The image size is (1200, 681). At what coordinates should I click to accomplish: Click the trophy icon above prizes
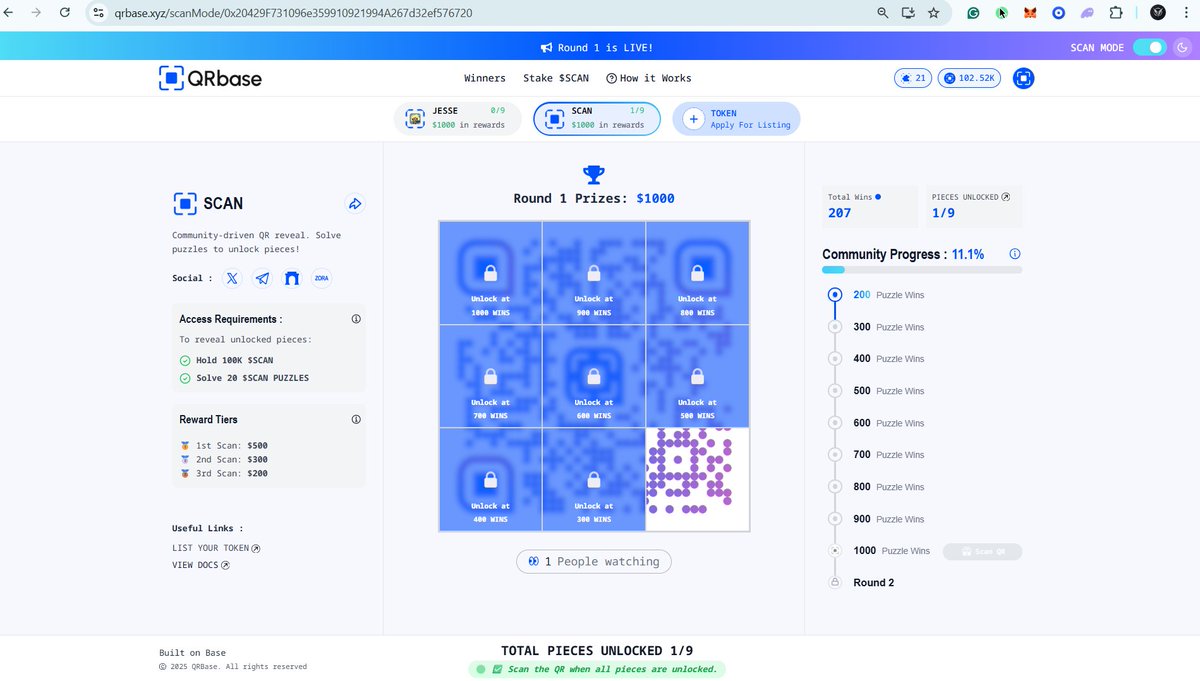click(x=594, y=175)
